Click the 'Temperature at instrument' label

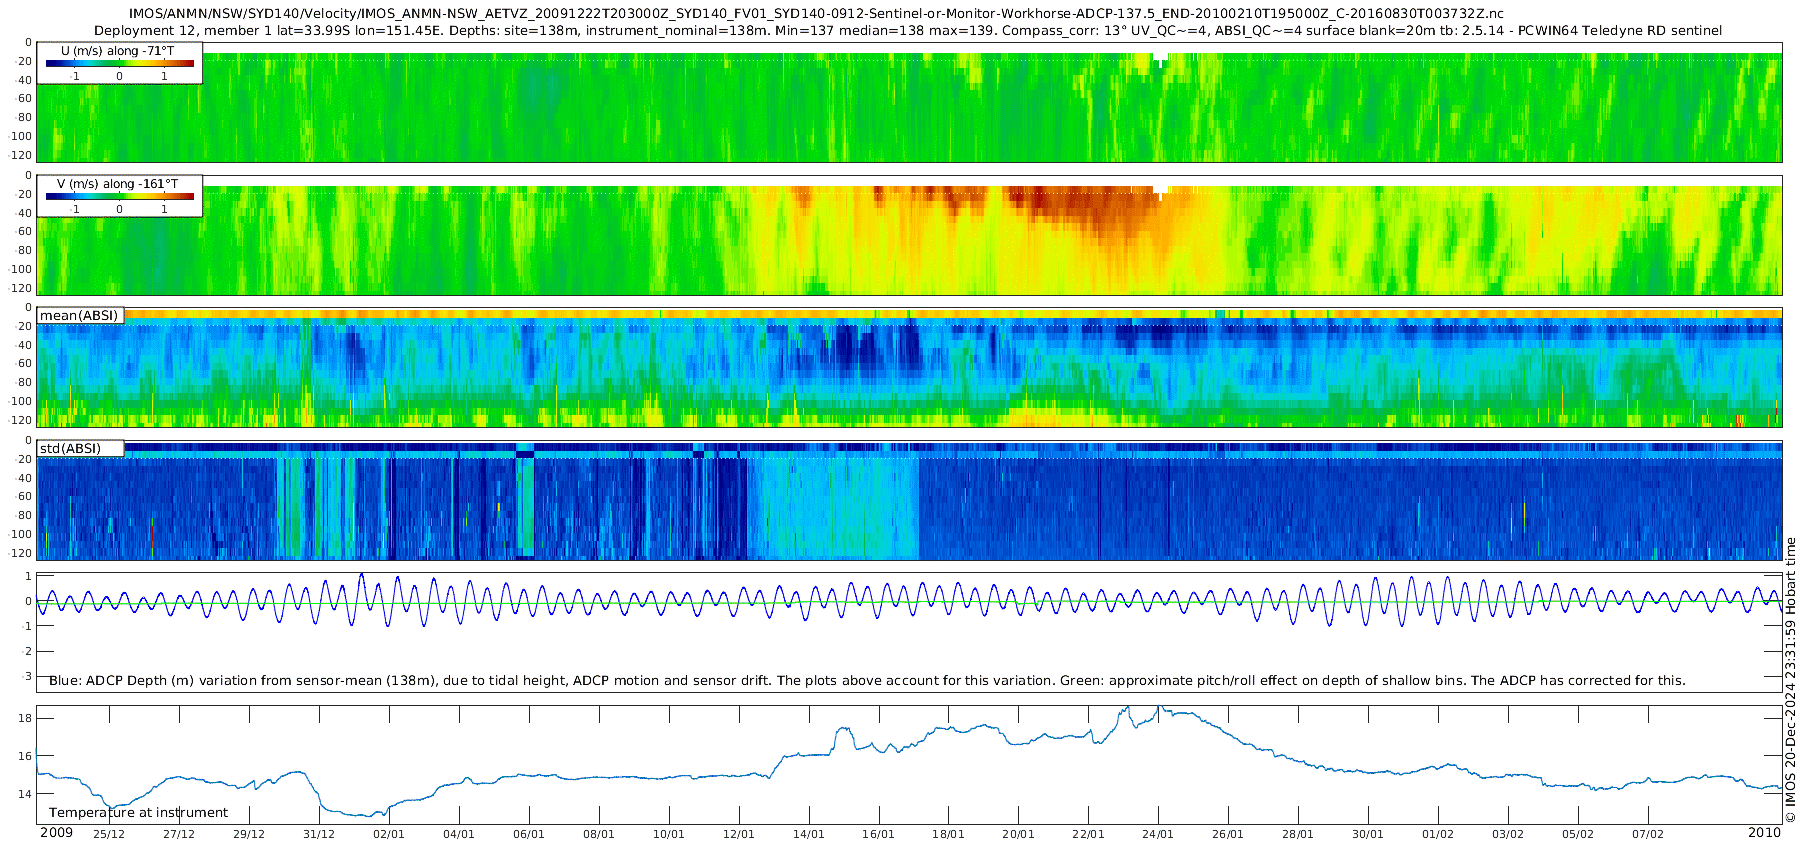coord(138,813)
